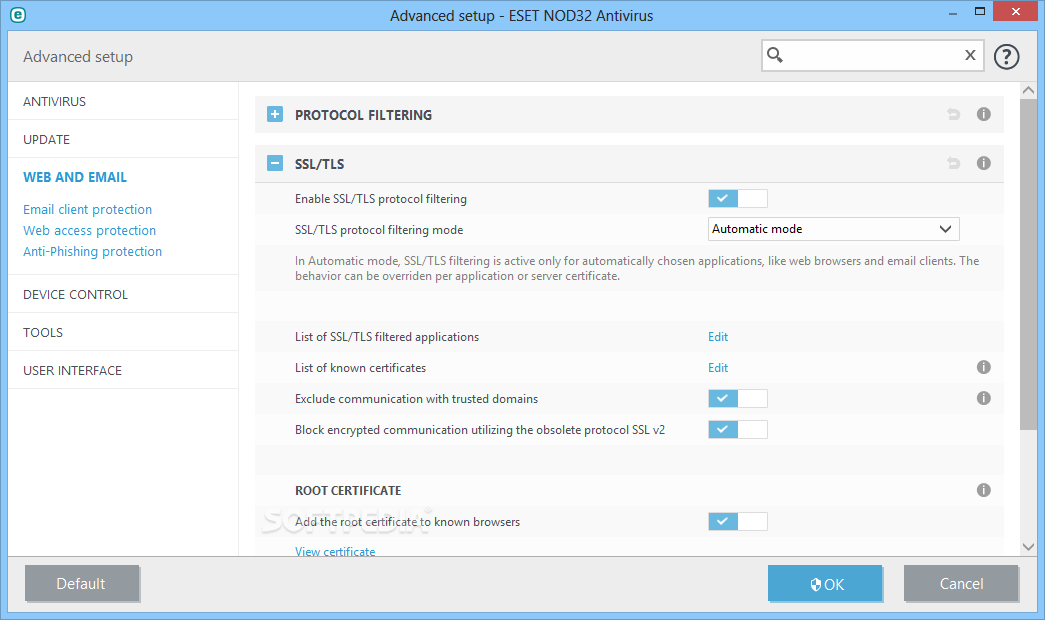Viewport: 1045px width, 620px height.
Task: Show info for List of known certificates
Action: (x=984, y=367)
